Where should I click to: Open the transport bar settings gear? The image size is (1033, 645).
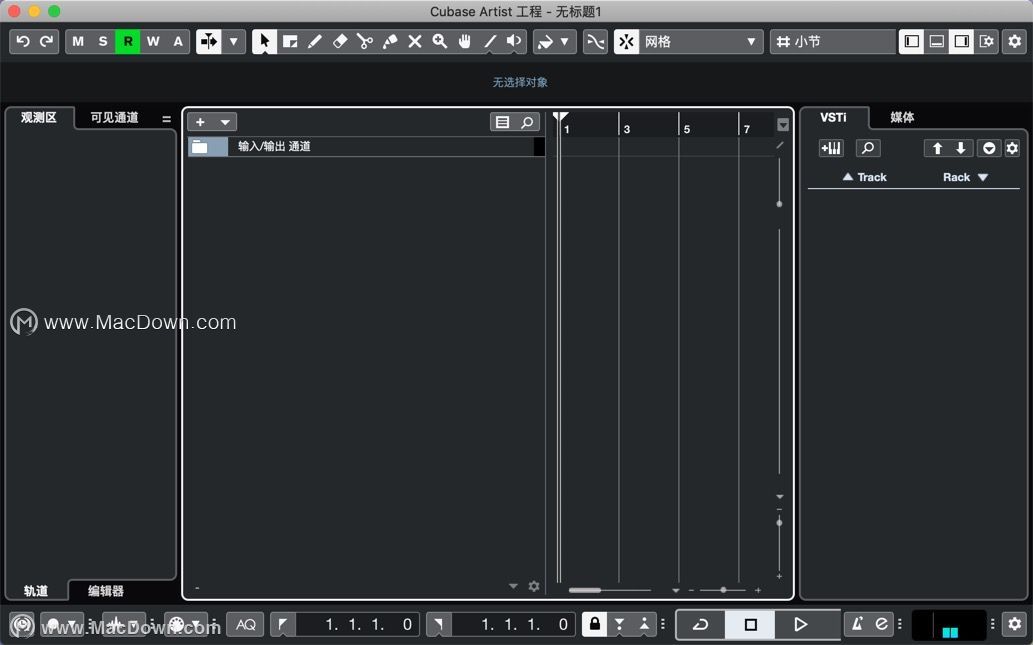1015,624
